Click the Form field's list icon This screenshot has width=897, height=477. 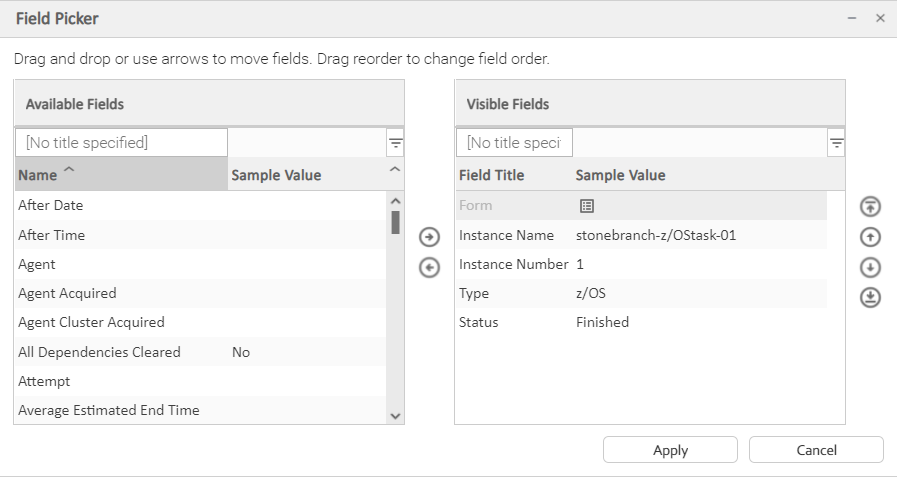coord(587,206)
